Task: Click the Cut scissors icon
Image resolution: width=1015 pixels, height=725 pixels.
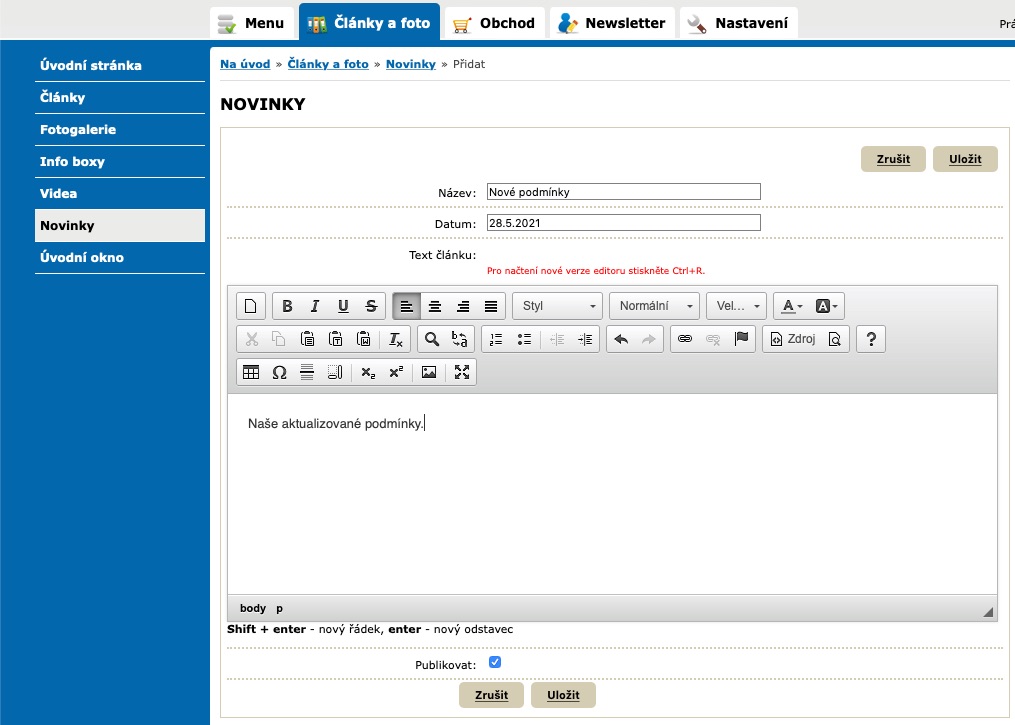Action: pos(251,339)
